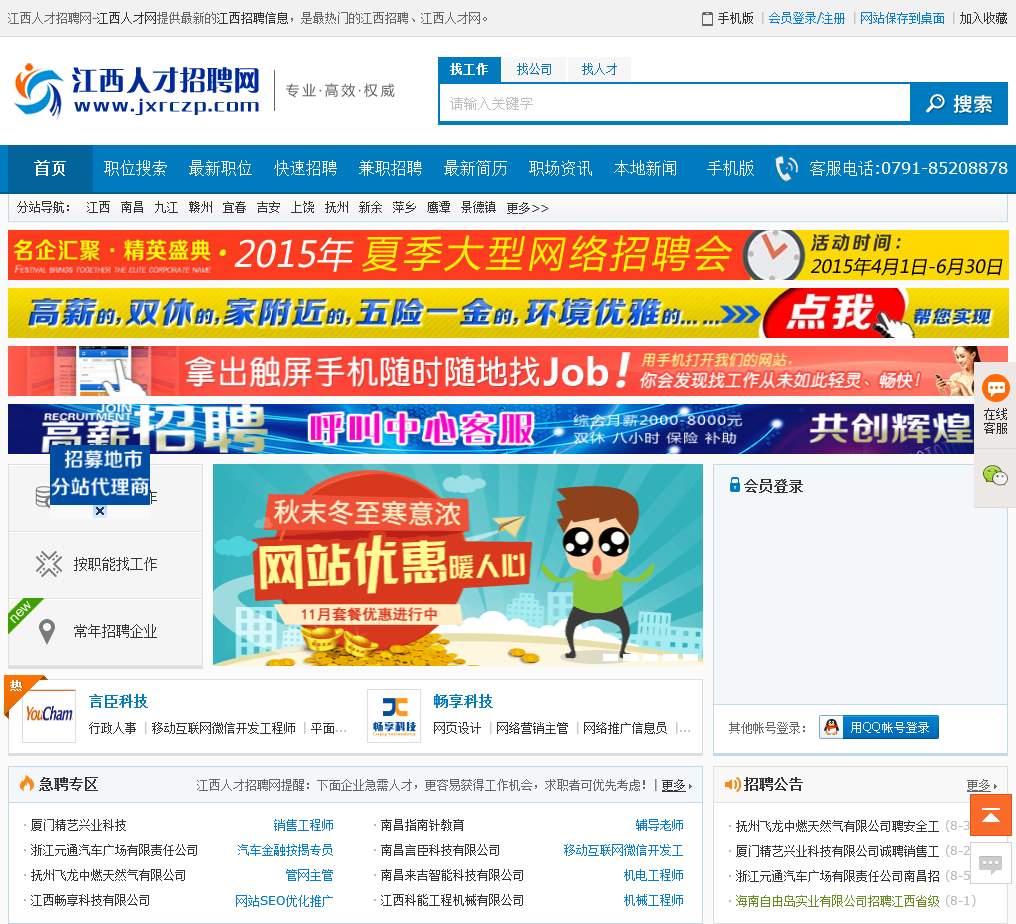
Task: Select the 九江 substation link
Action: point(166,207)
